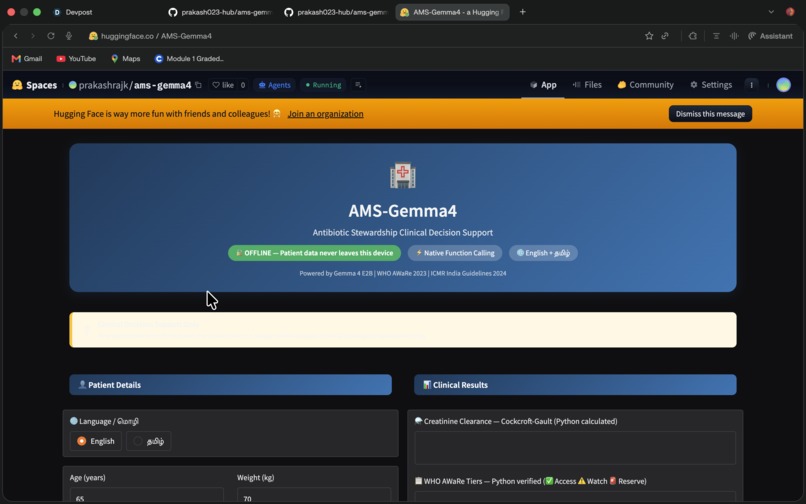806x504 pixels.
Task: Click the copy link icon in toolbar
Action: [x=665, y=36]
